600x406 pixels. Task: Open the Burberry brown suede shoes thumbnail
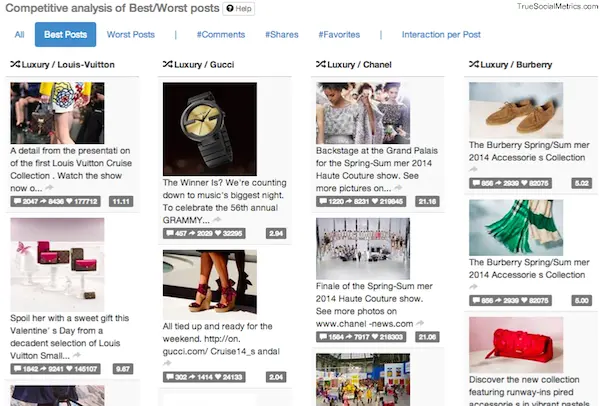tap(516, 110)
